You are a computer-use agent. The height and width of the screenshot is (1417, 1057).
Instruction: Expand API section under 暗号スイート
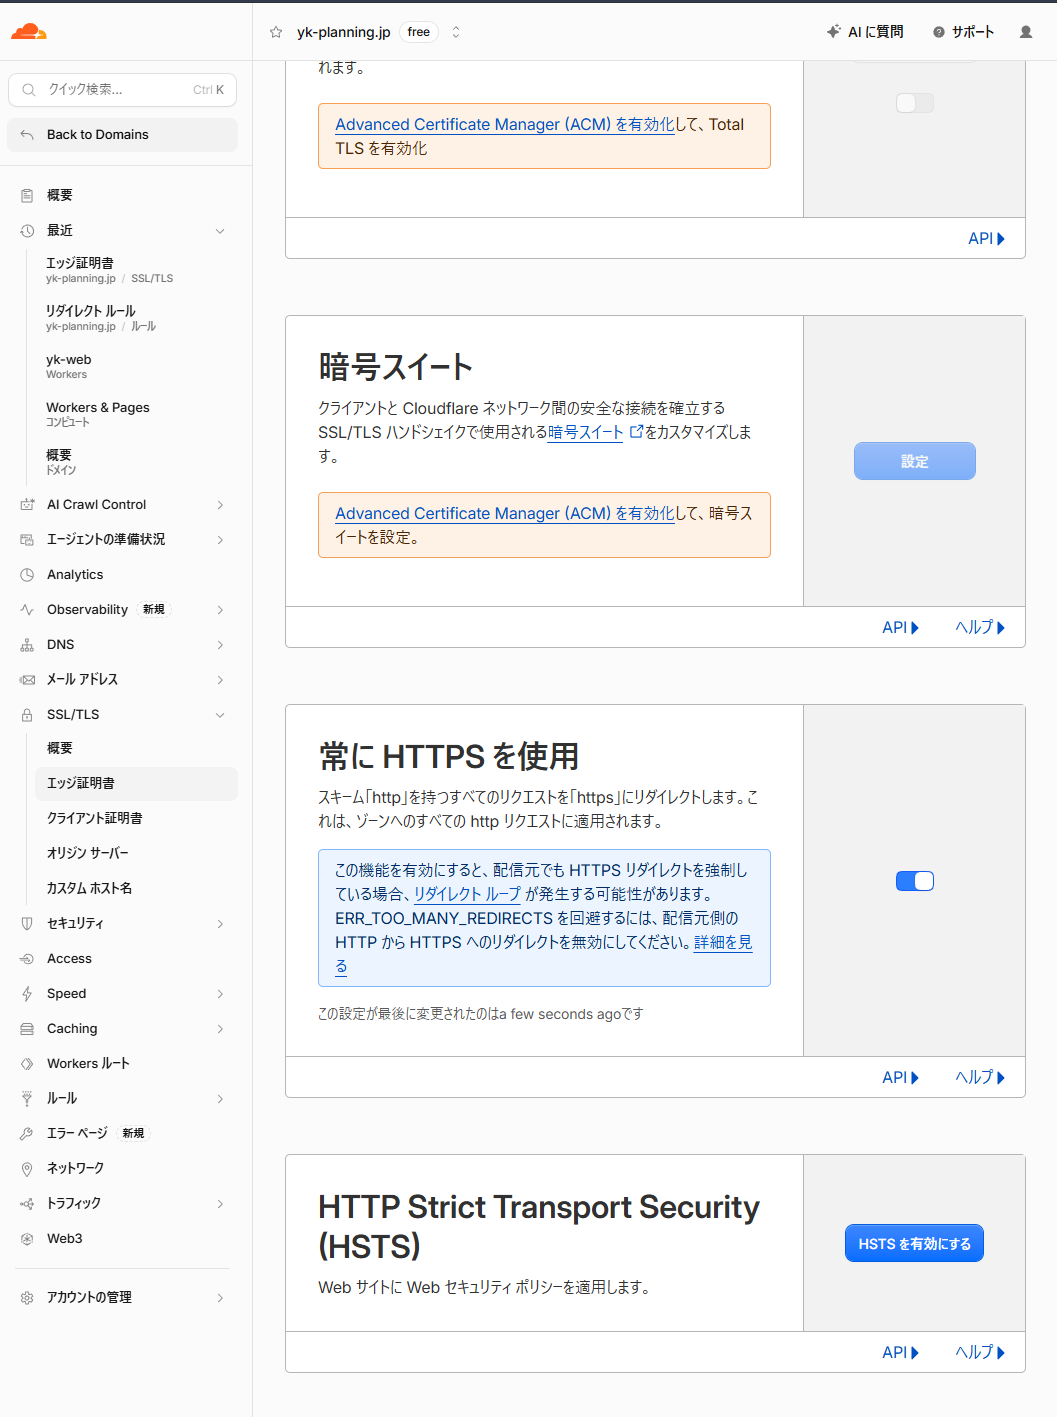(900, 627)
